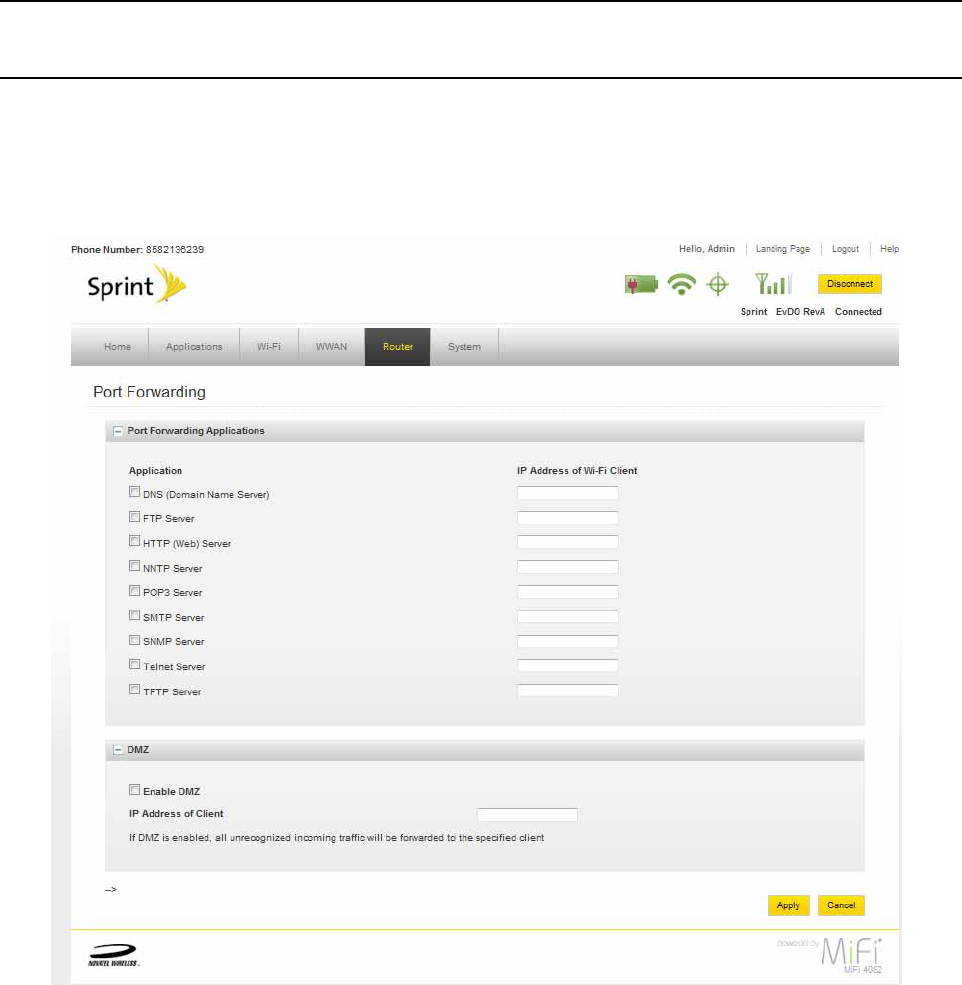The image size is (962, 985).
Task: Select the Router tab
Action: 398,347
